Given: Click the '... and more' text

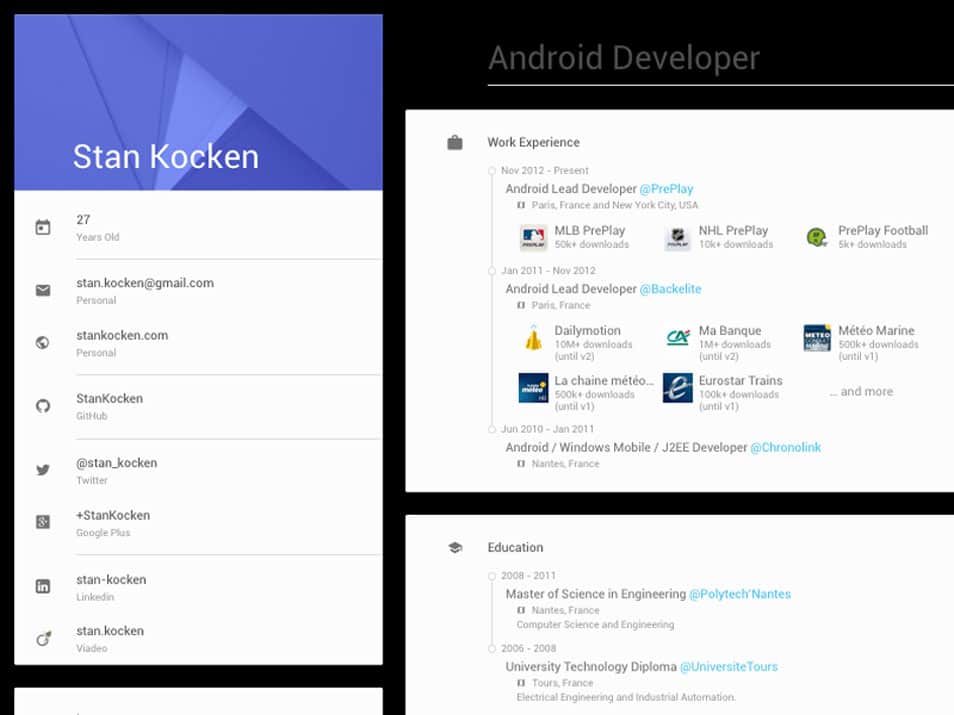Looking at the screenshot, I should pyautogui.click(x=861, y=391).
